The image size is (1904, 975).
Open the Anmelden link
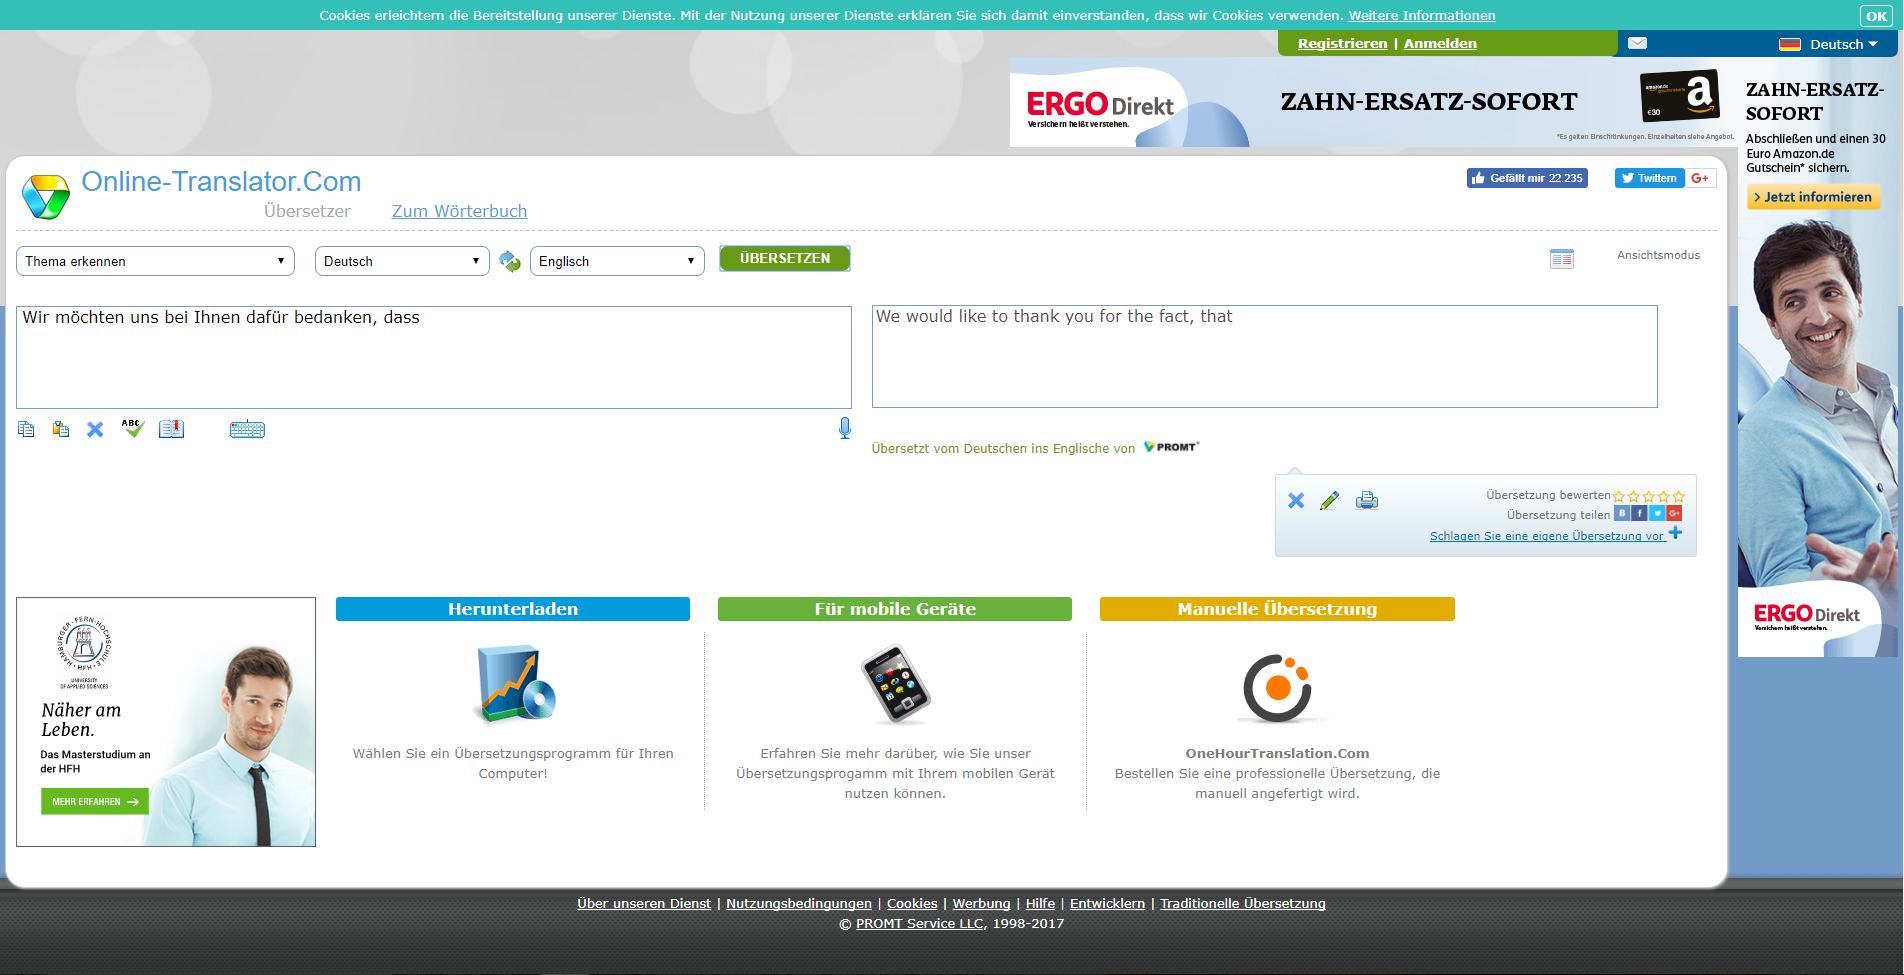pos(1440,43)
